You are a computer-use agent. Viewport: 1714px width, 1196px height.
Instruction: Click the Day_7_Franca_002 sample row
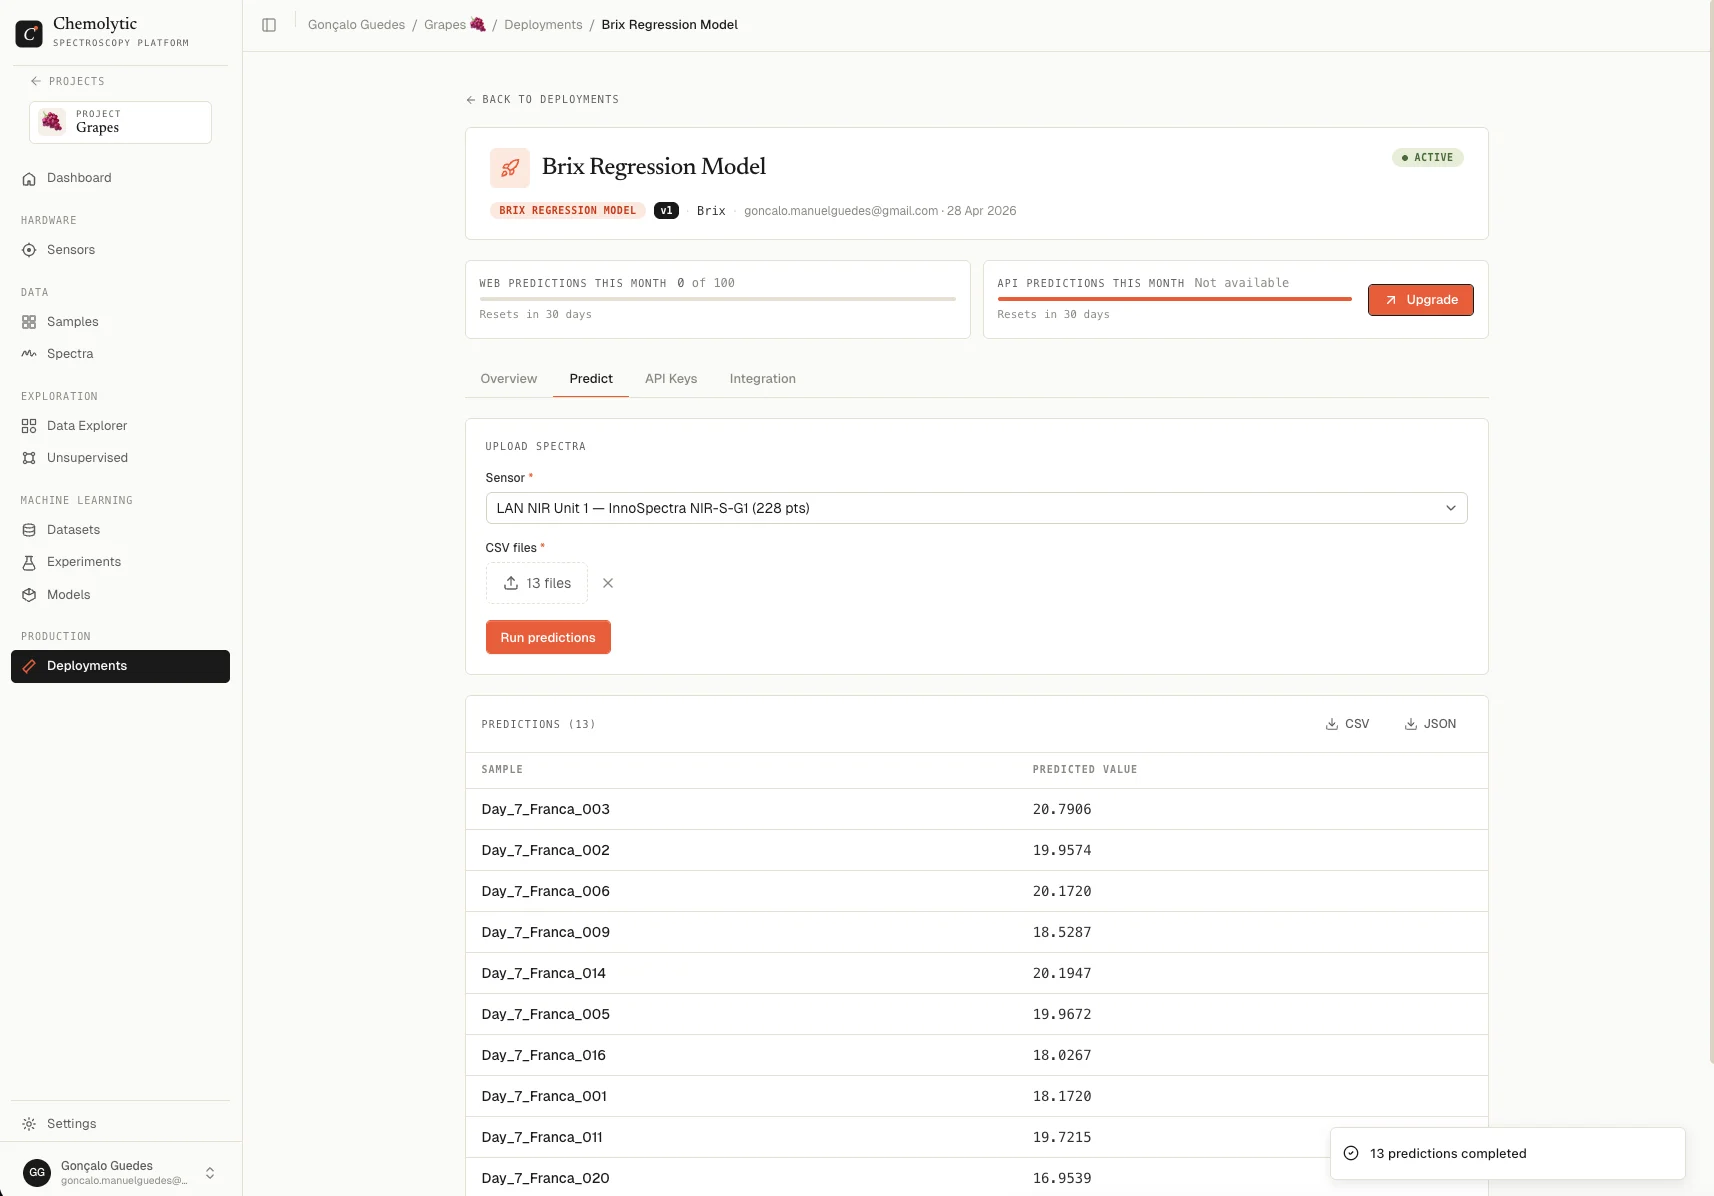(976, 850)
